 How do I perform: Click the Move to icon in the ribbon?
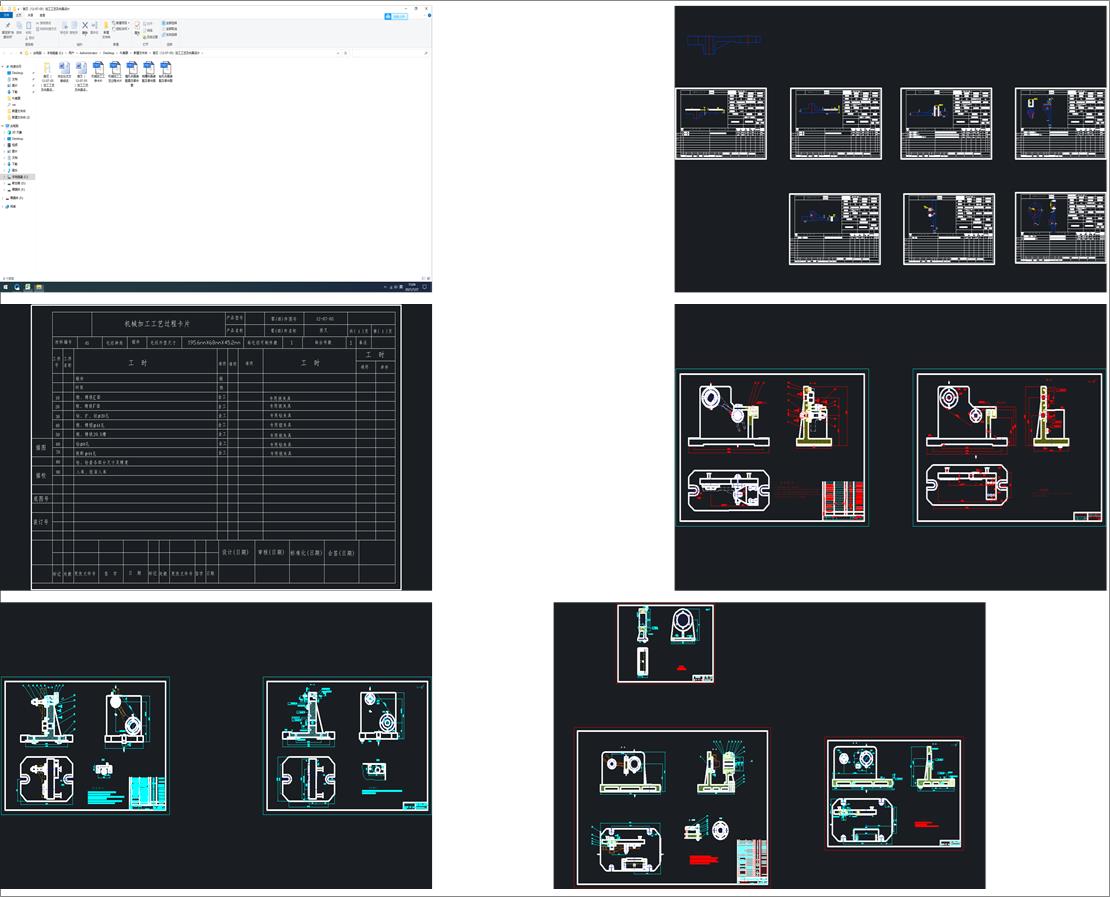pos(64,28)
